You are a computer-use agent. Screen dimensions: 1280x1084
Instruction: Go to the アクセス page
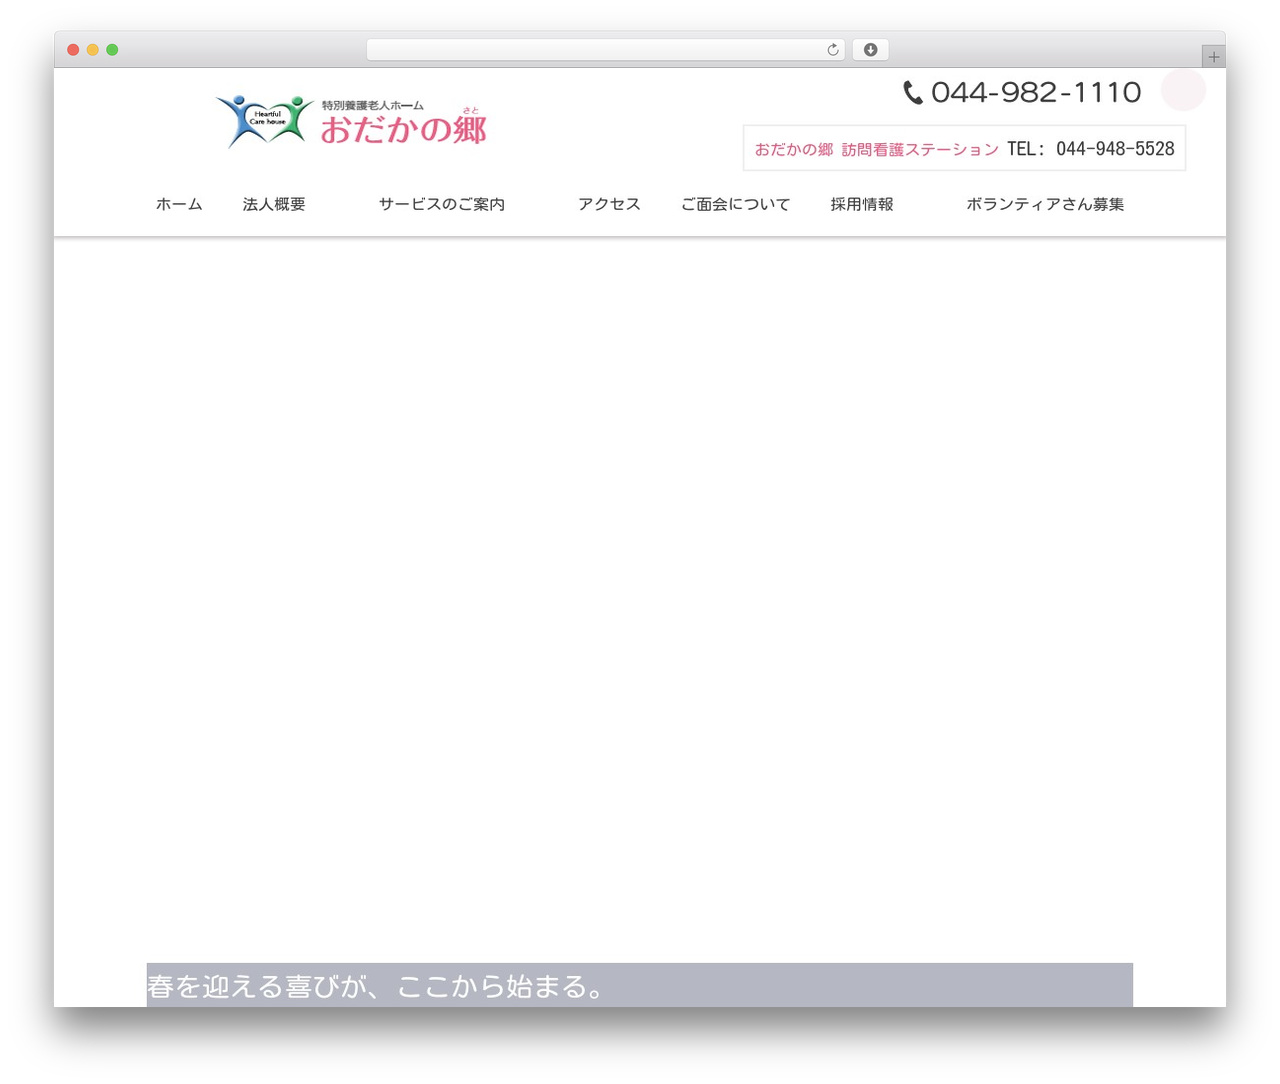click(x=609, y=204)
